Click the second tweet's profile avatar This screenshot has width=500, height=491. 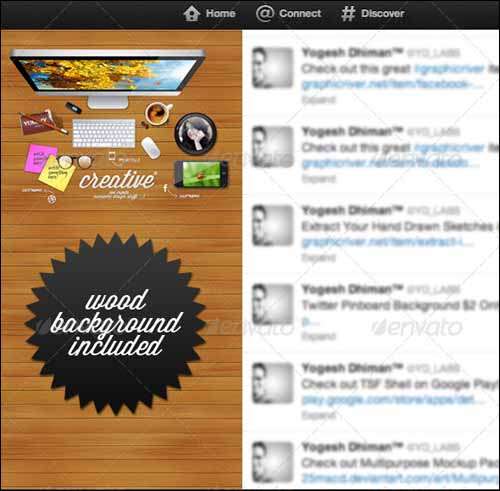click(273, 147)
